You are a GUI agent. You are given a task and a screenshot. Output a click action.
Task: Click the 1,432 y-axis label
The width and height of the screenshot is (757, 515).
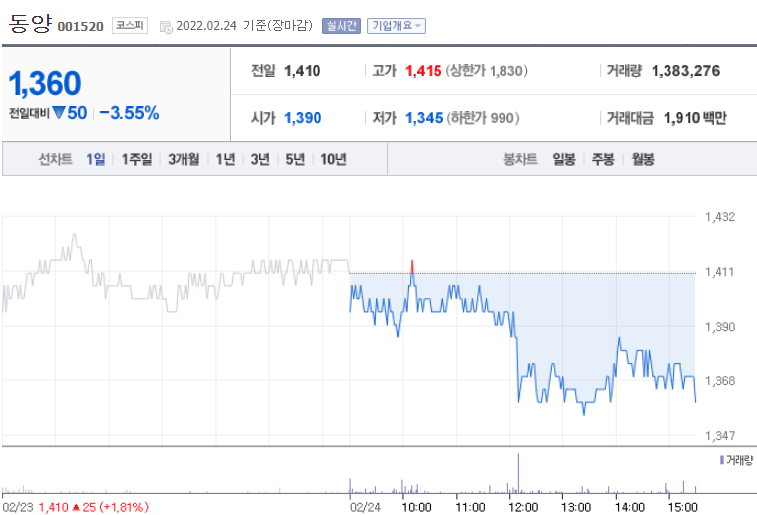[x=720, y=217]
